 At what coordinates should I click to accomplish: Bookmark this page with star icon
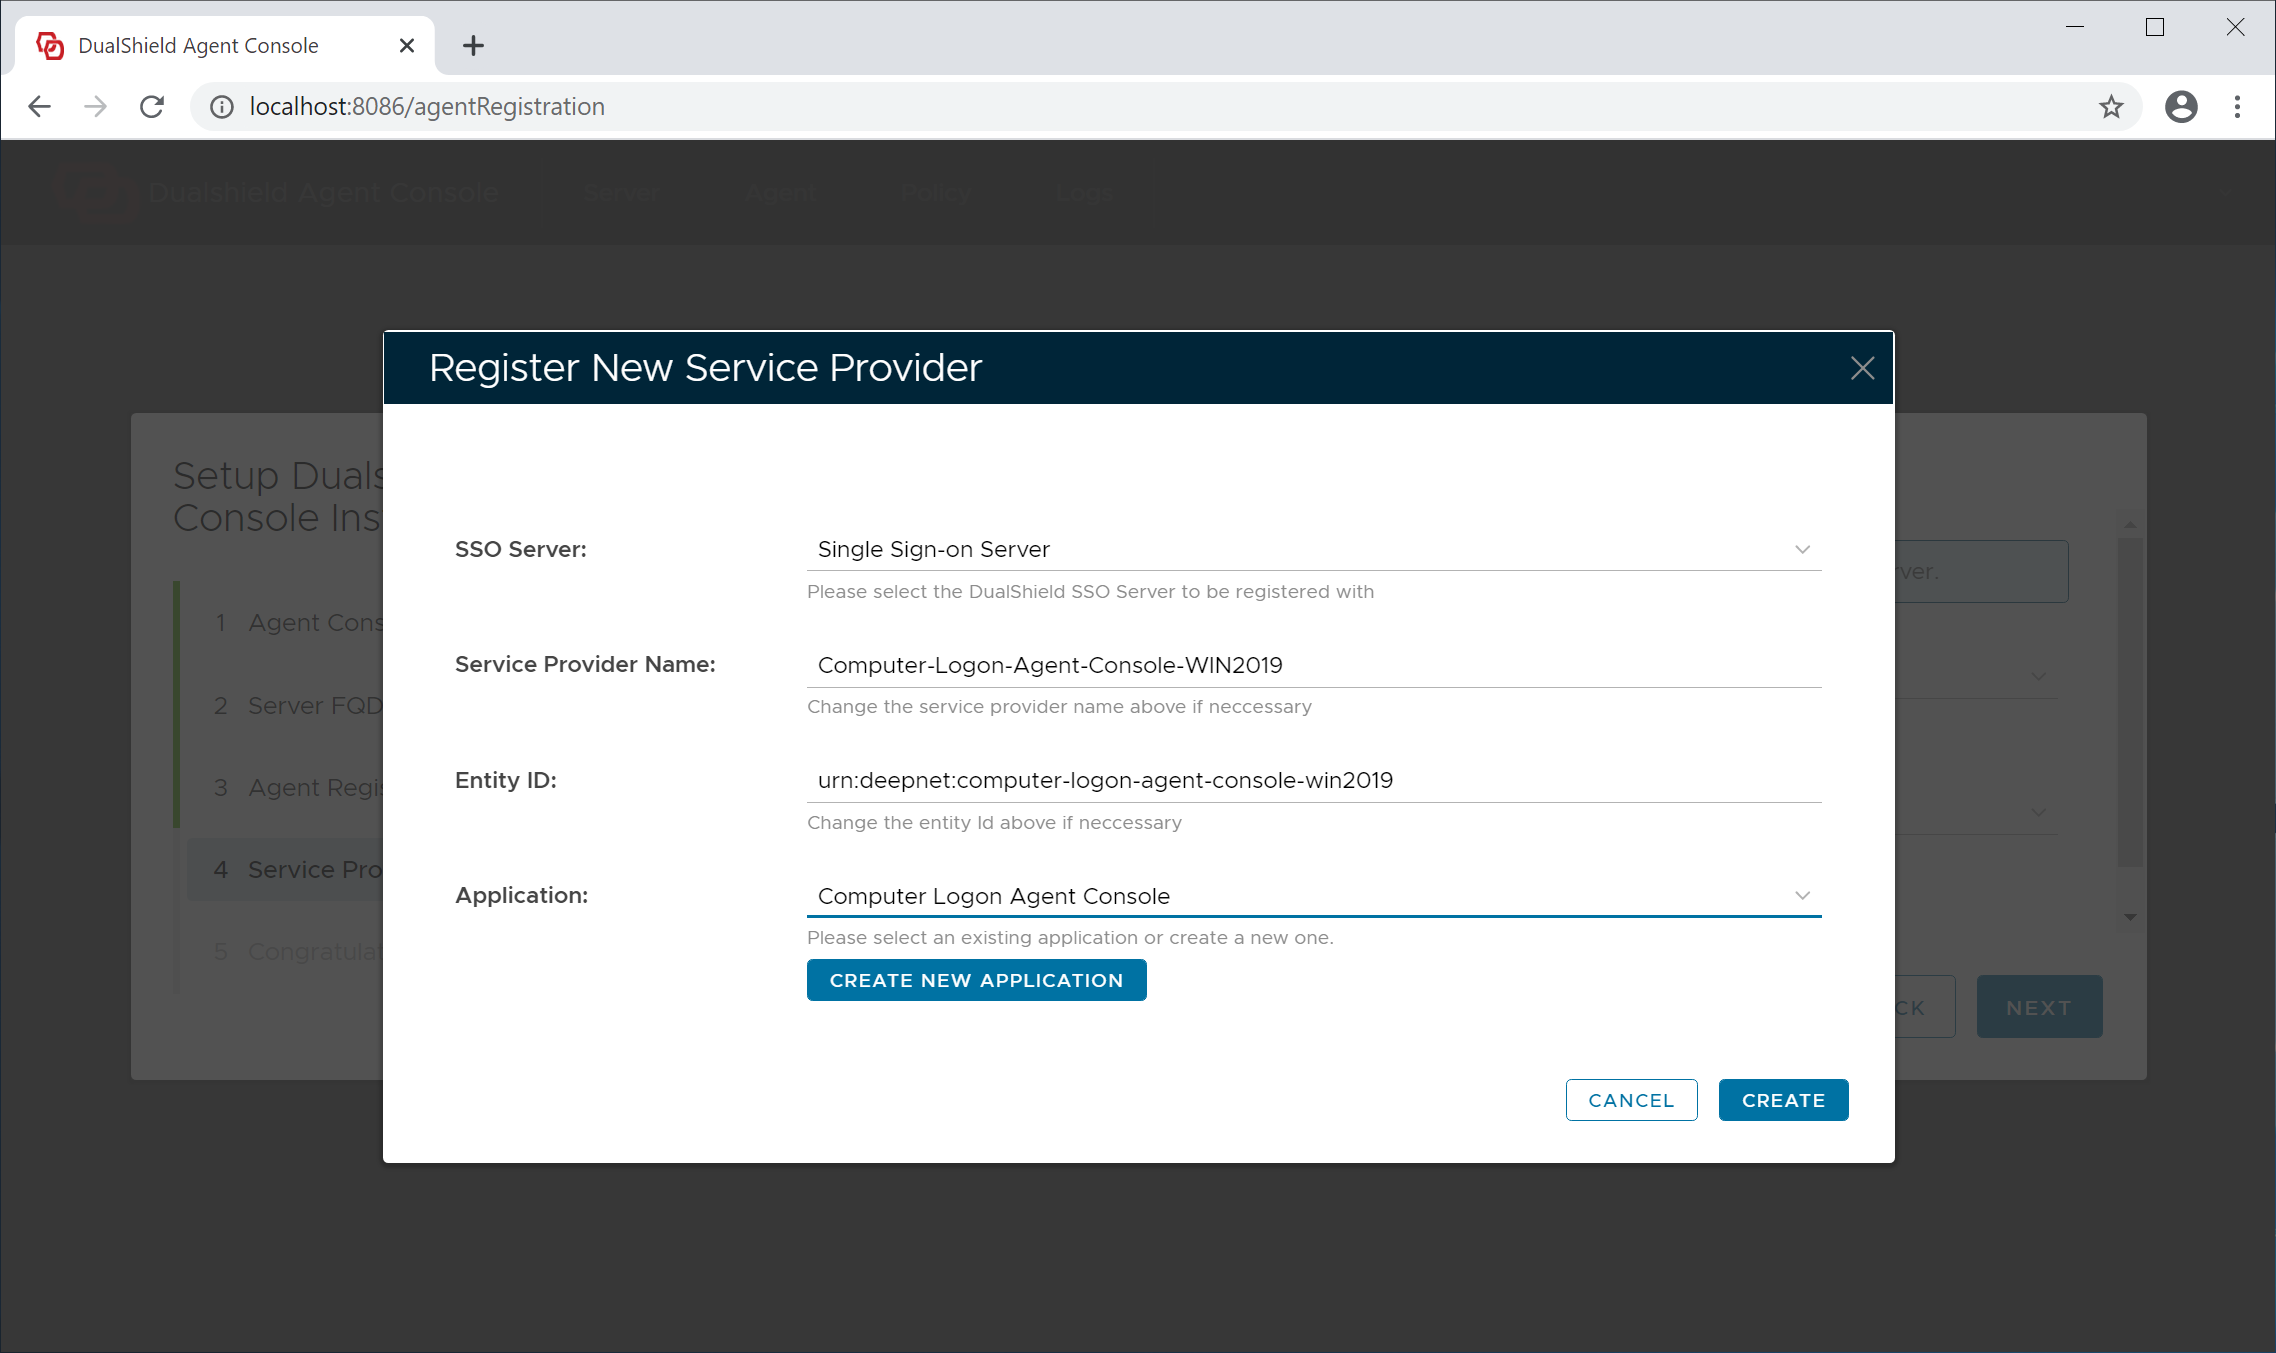(x=2110, y=107)
